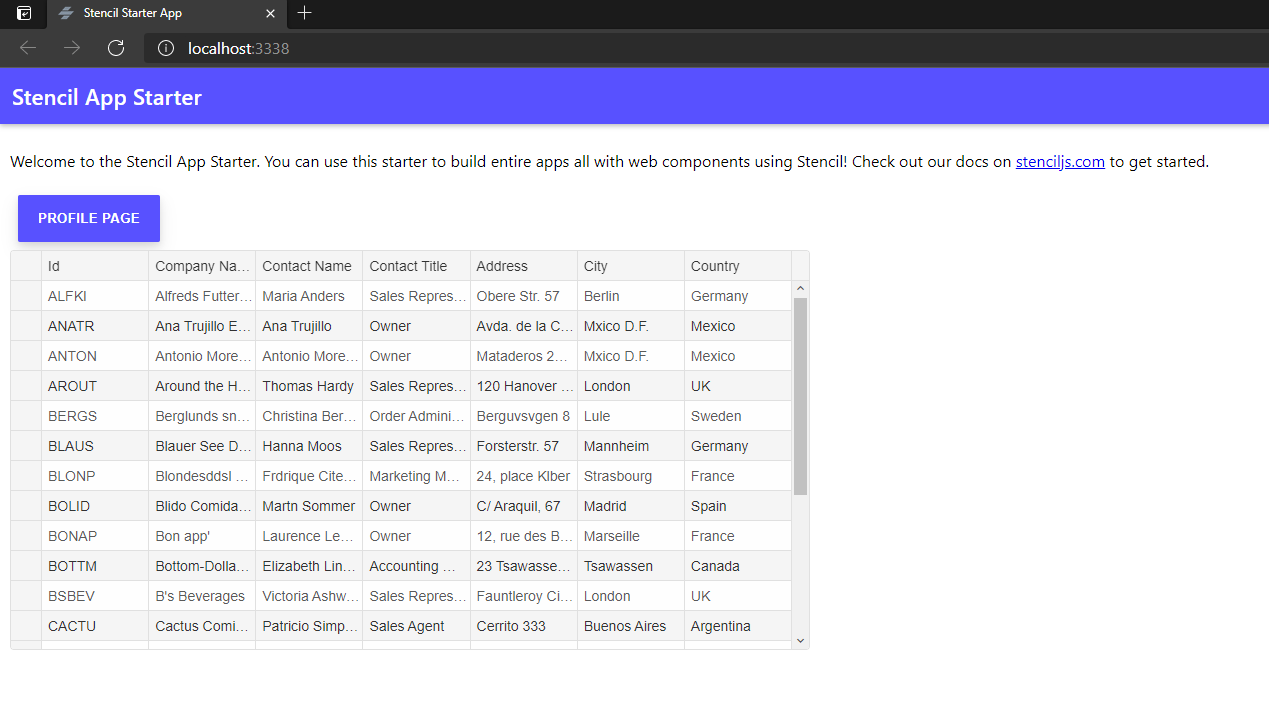Follow the stenciljs.com link
1269x714 pixels.
point(1060,162)
